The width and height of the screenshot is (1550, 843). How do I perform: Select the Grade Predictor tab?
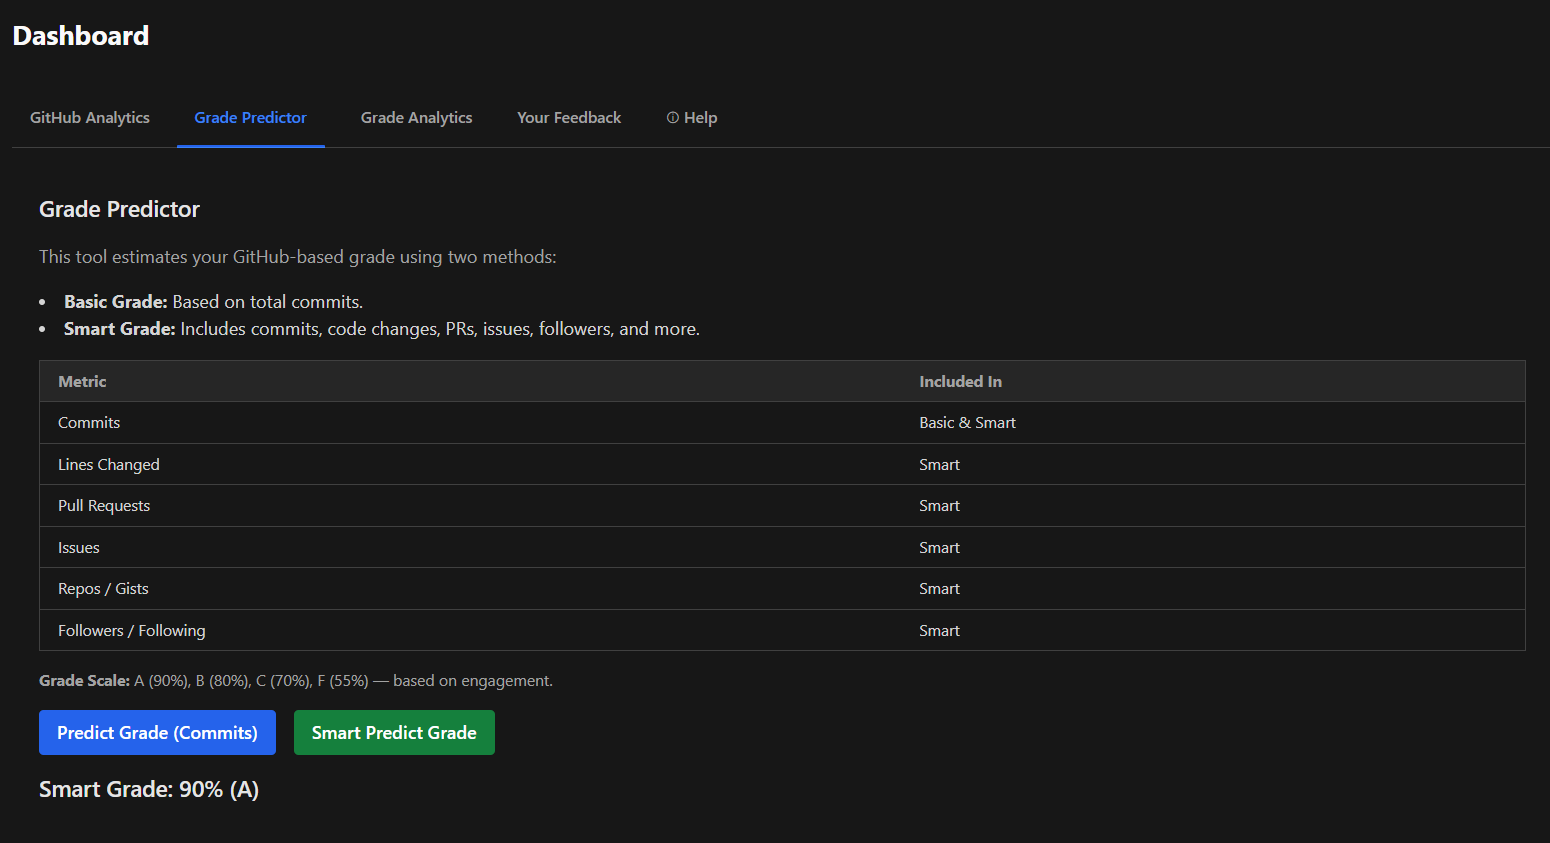pos(250,118)
